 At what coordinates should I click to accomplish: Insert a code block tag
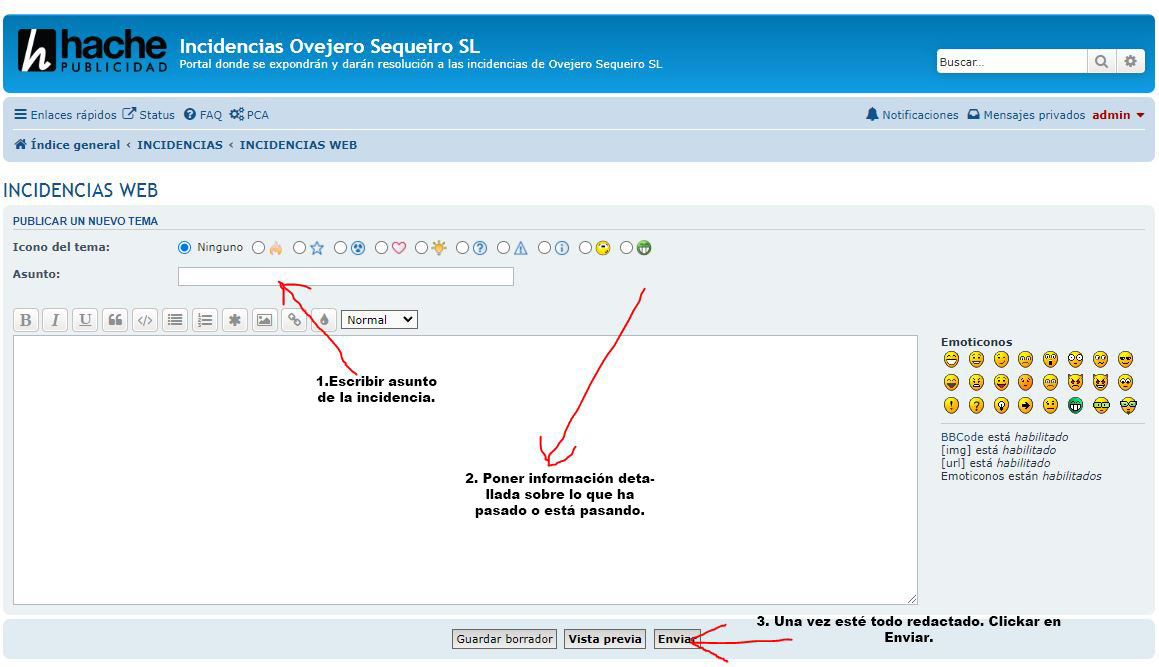click(x=145, y=320)
